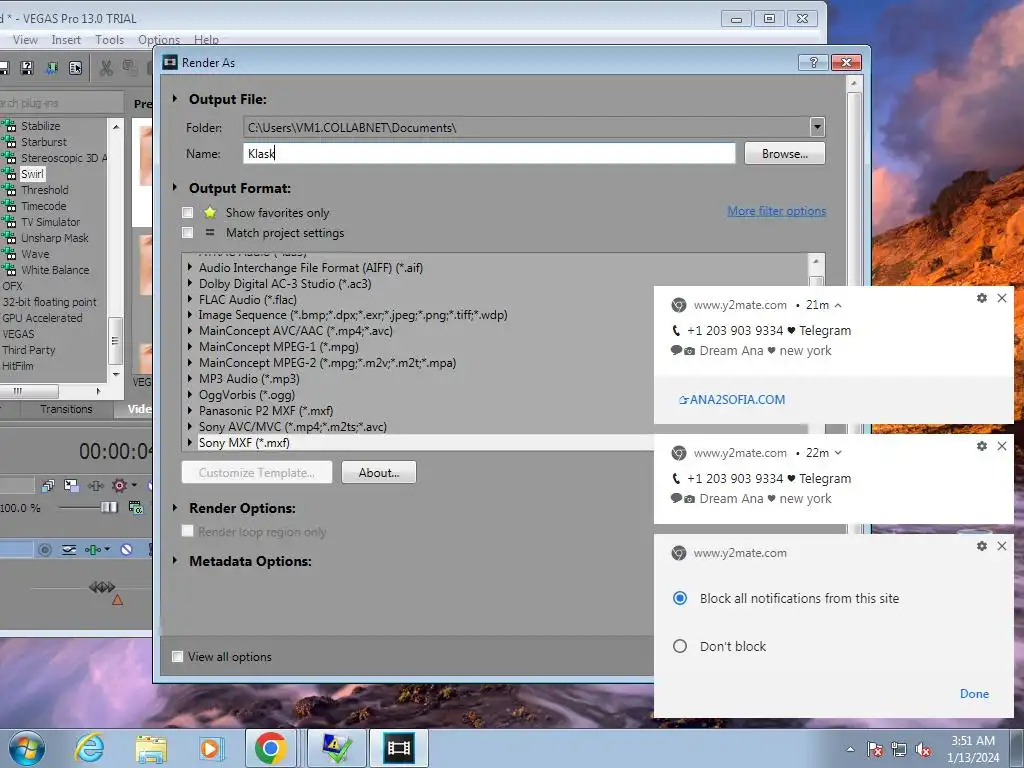Expand the MP3 Audio format templates

click(190, 378)
